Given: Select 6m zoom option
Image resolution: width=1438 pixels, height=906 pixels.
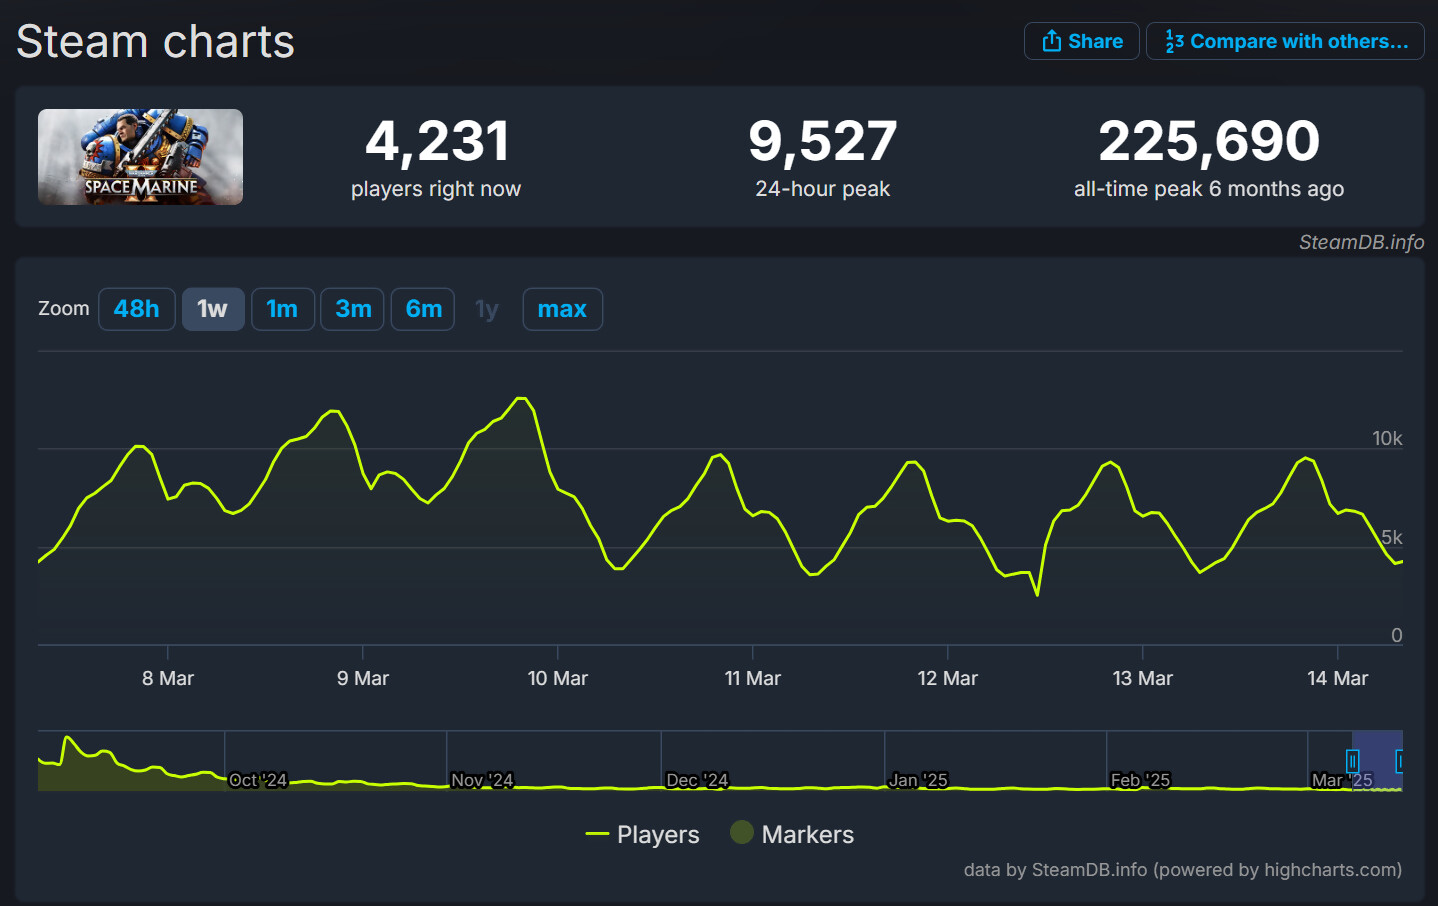Looking at the screenshot, I should point(423,309).
